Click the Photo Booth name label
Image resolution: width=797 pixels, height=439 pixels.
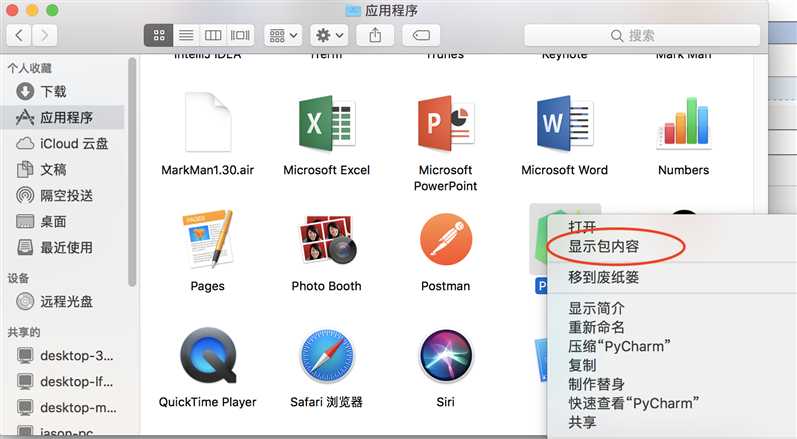[326, 286]
